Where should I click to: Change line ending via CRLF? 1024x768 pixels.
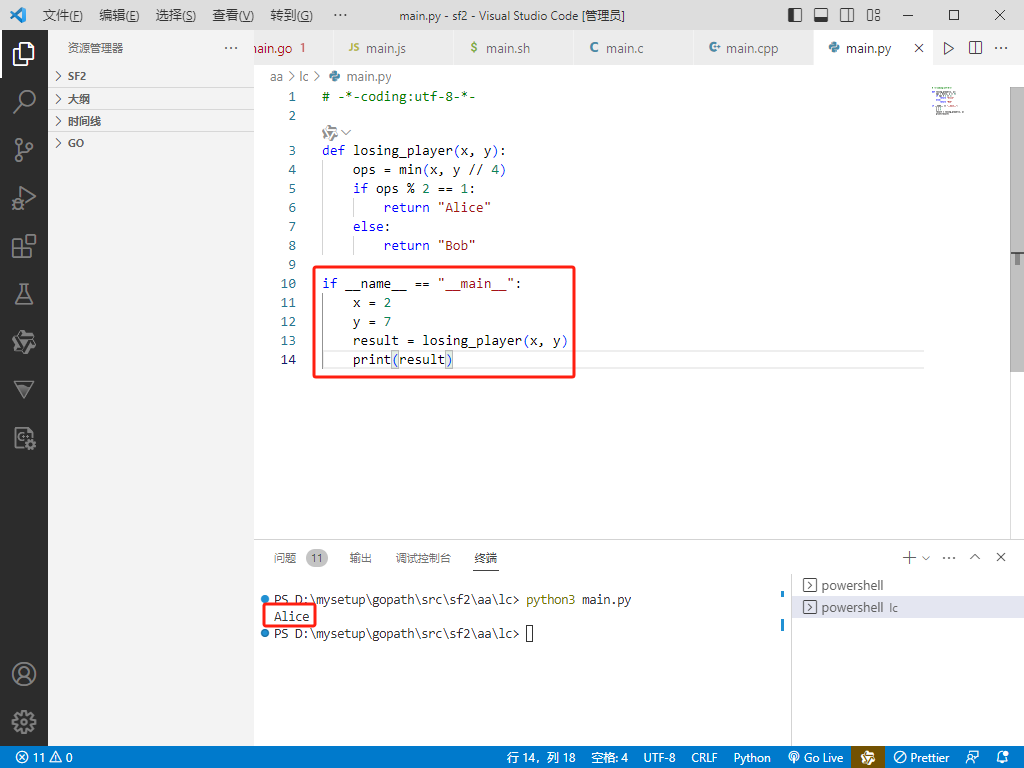[704, 758]
